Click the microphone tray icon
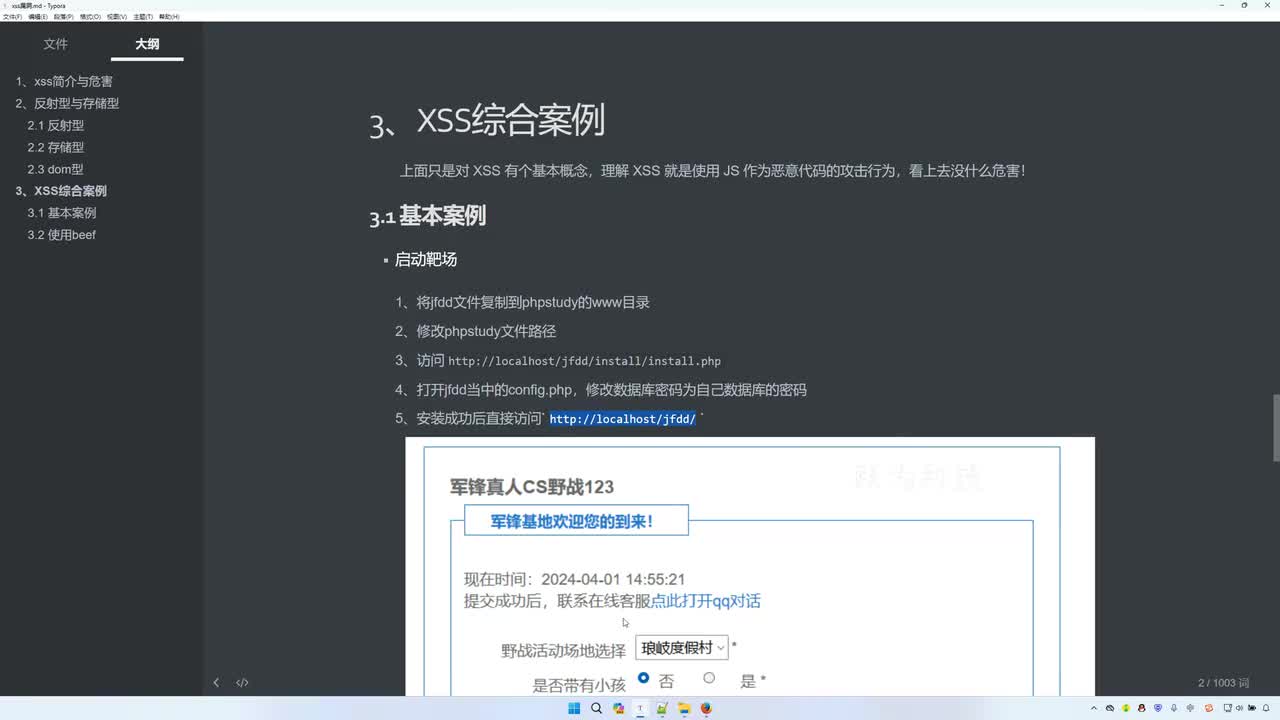The width and height of the screenshot is (1280, 720). point(1174,708)
